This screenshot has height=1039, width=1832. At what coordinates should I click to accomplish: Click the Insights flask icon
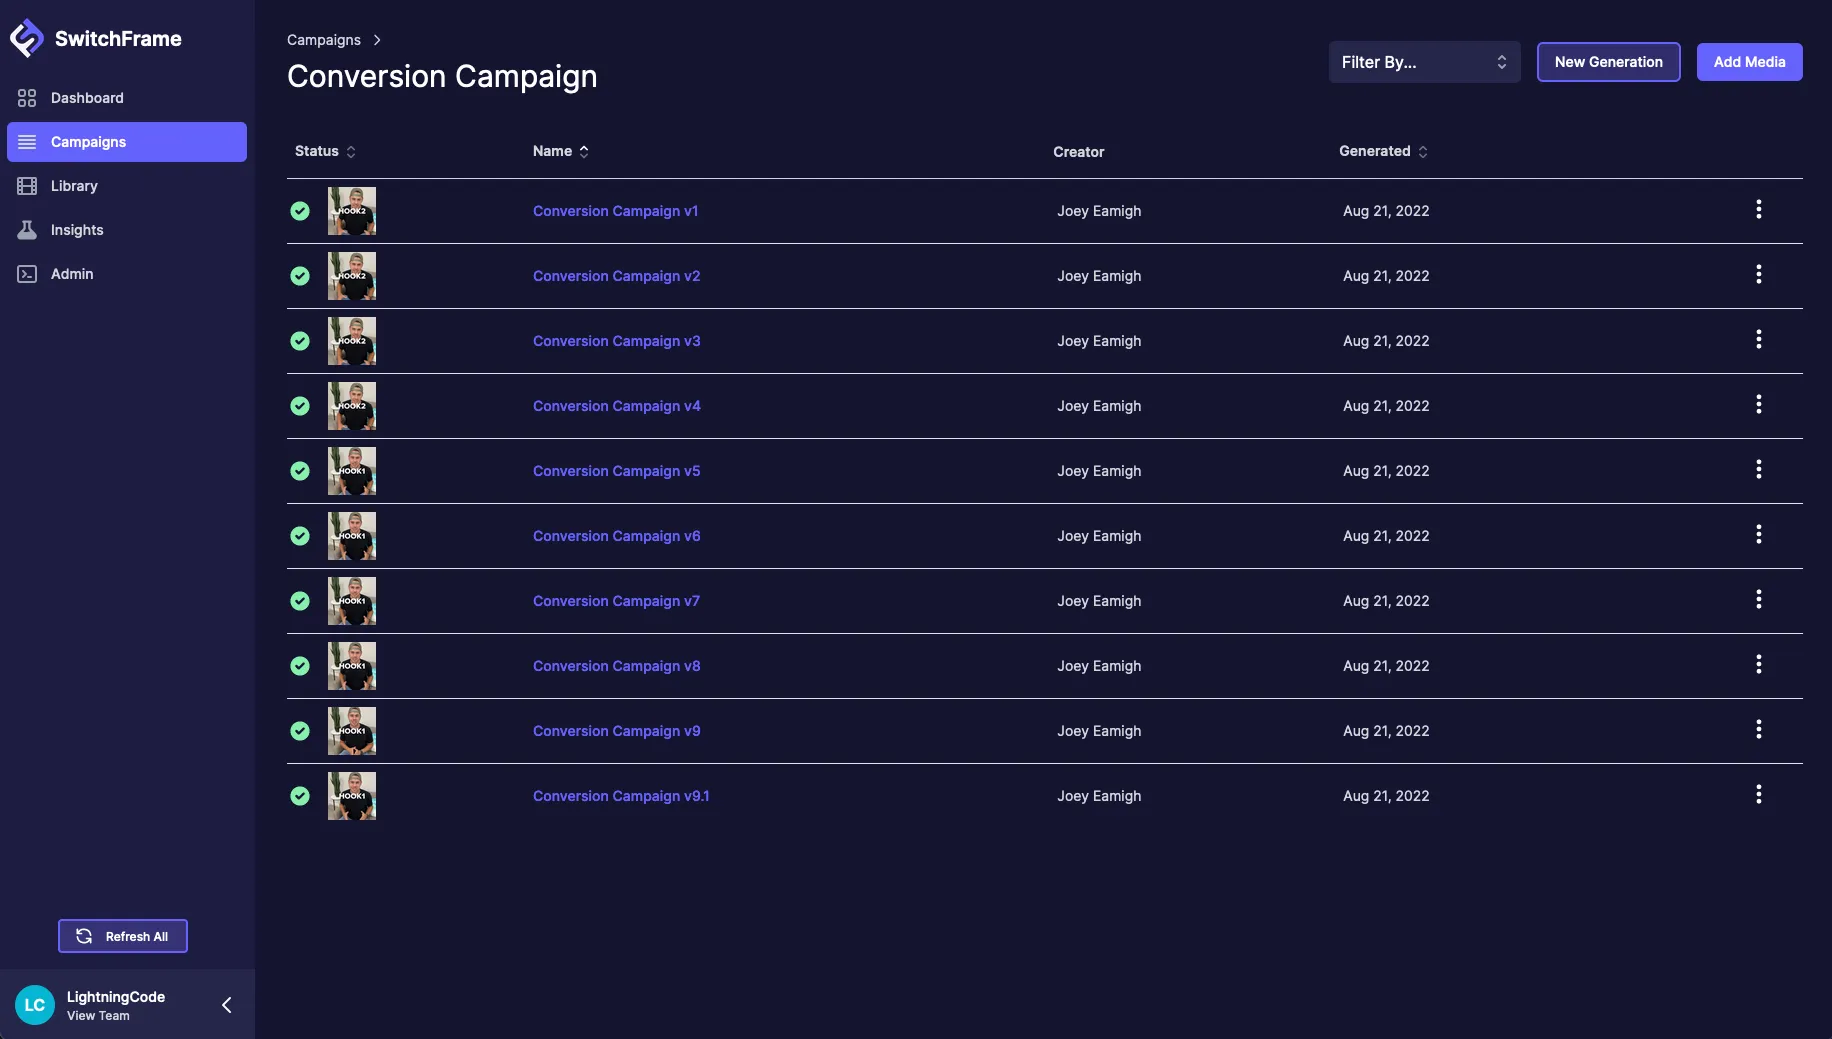point(27,230)
